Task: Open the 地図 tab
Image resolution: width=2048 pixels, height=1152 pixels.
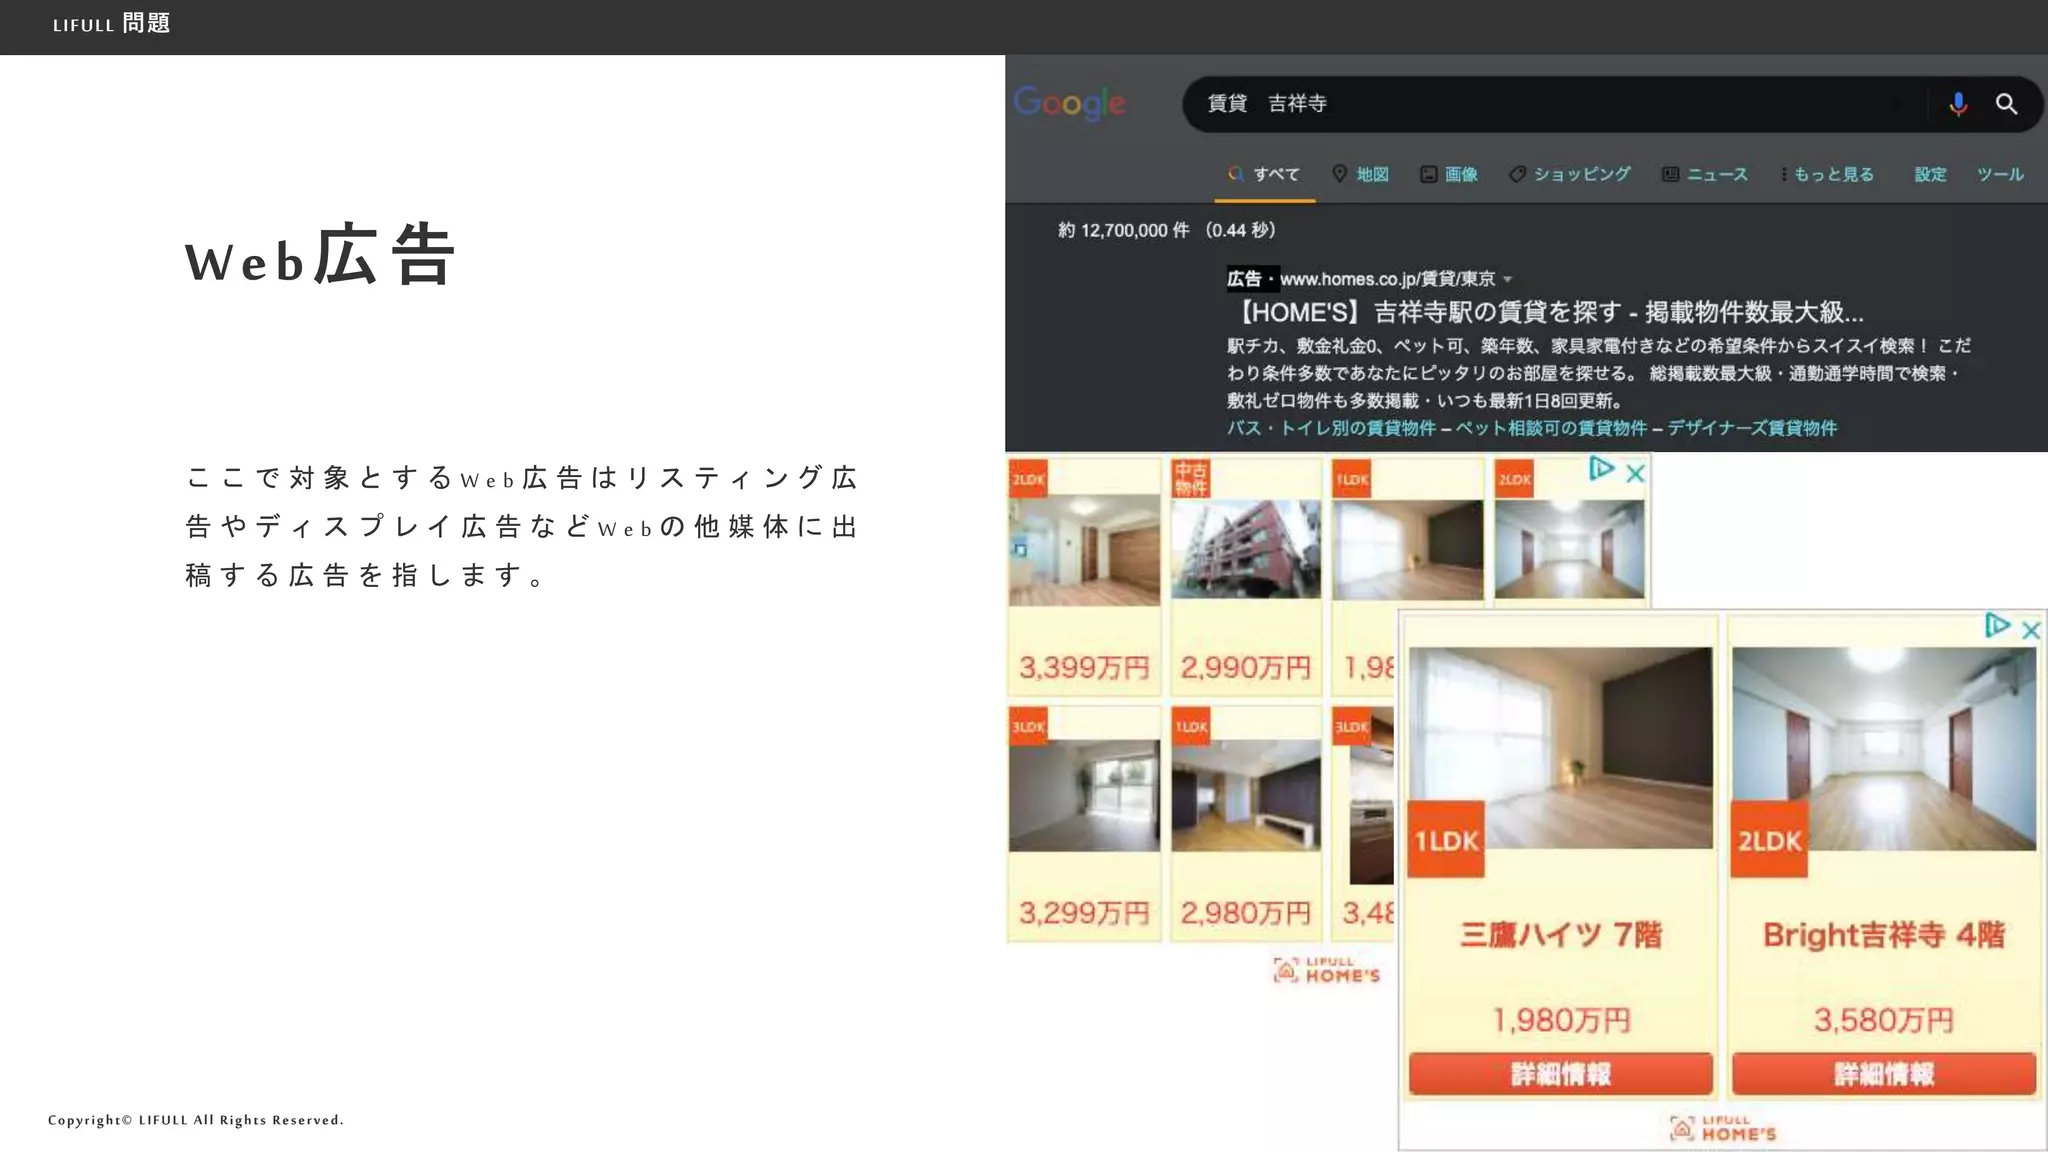Action: pyautogui.click(x=1361, y=174)
